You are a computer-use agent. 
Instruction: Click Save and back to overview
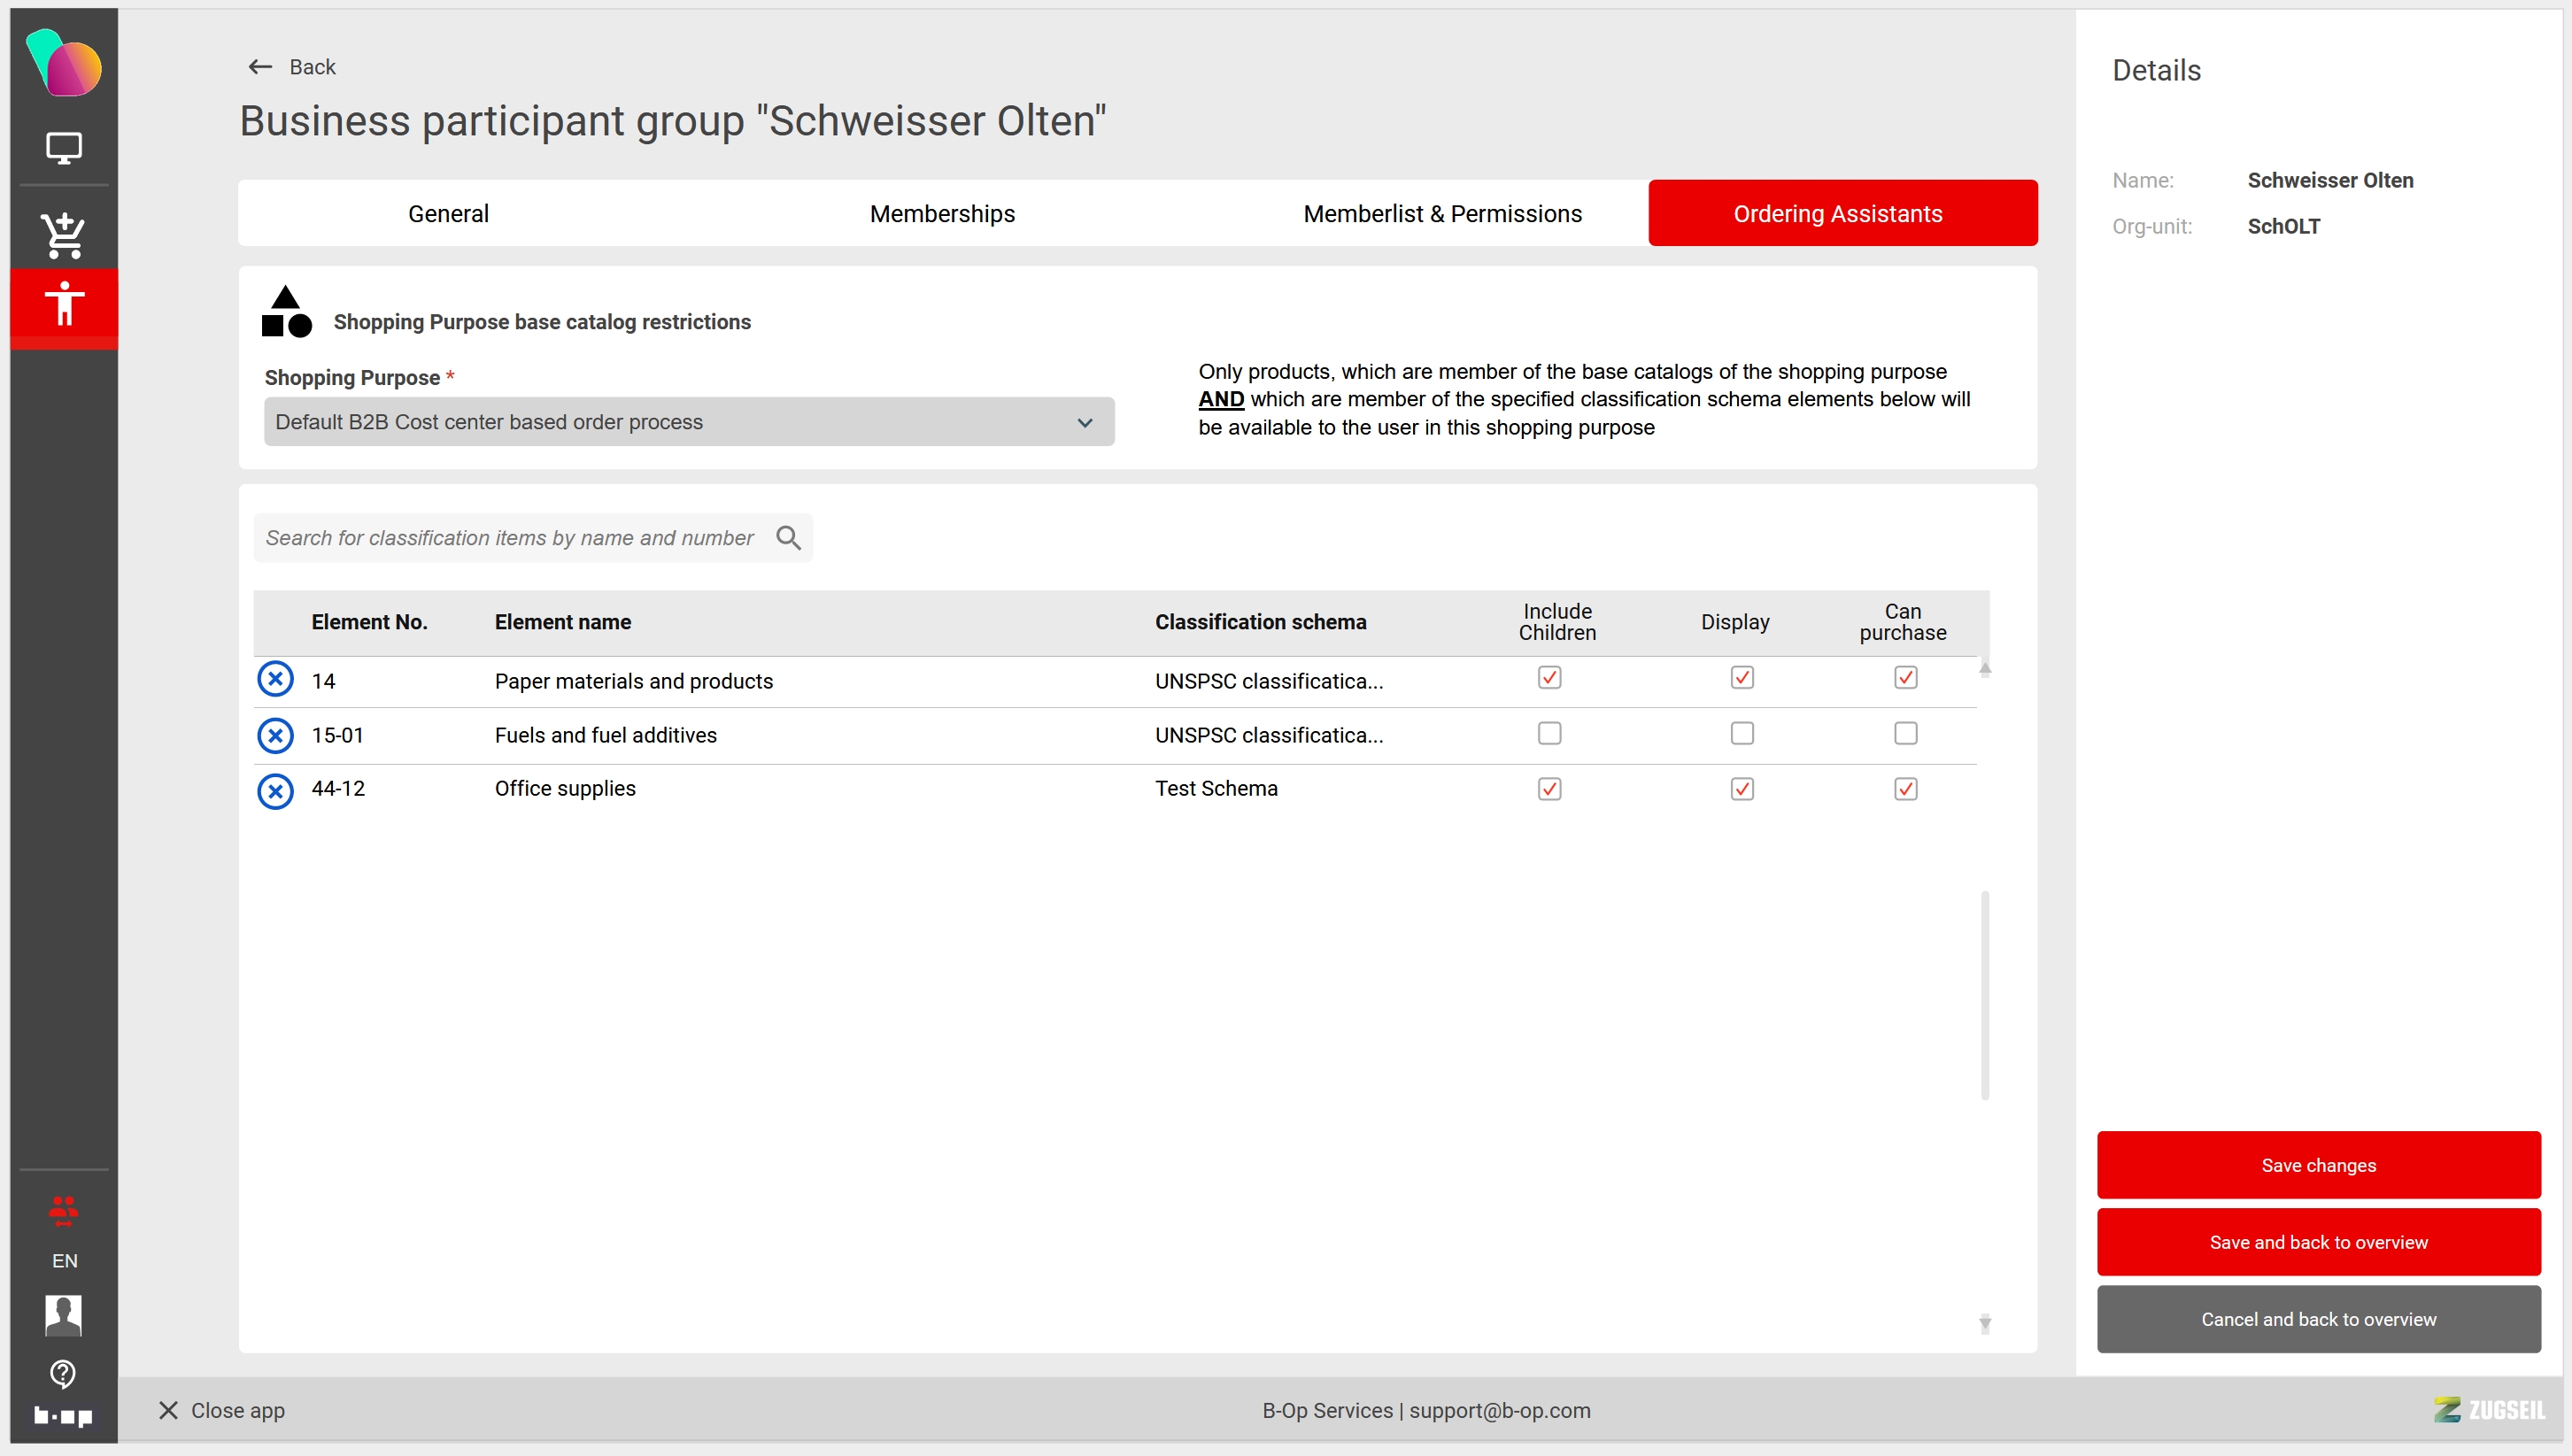click(2317, 1242)
